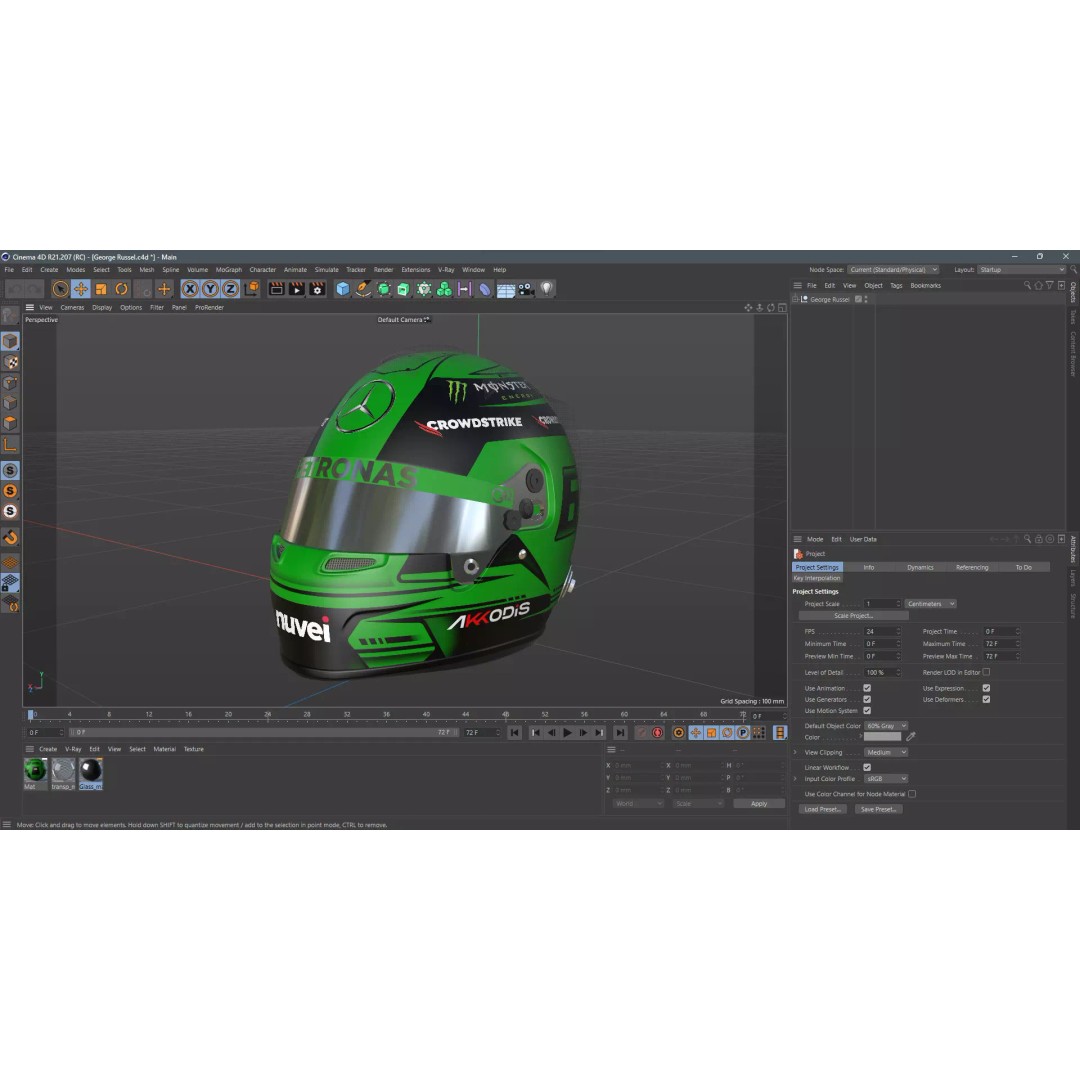This screenshot has height=1080, width=1080.
Task: Toggle X axis lock
Action: (190, 289)
